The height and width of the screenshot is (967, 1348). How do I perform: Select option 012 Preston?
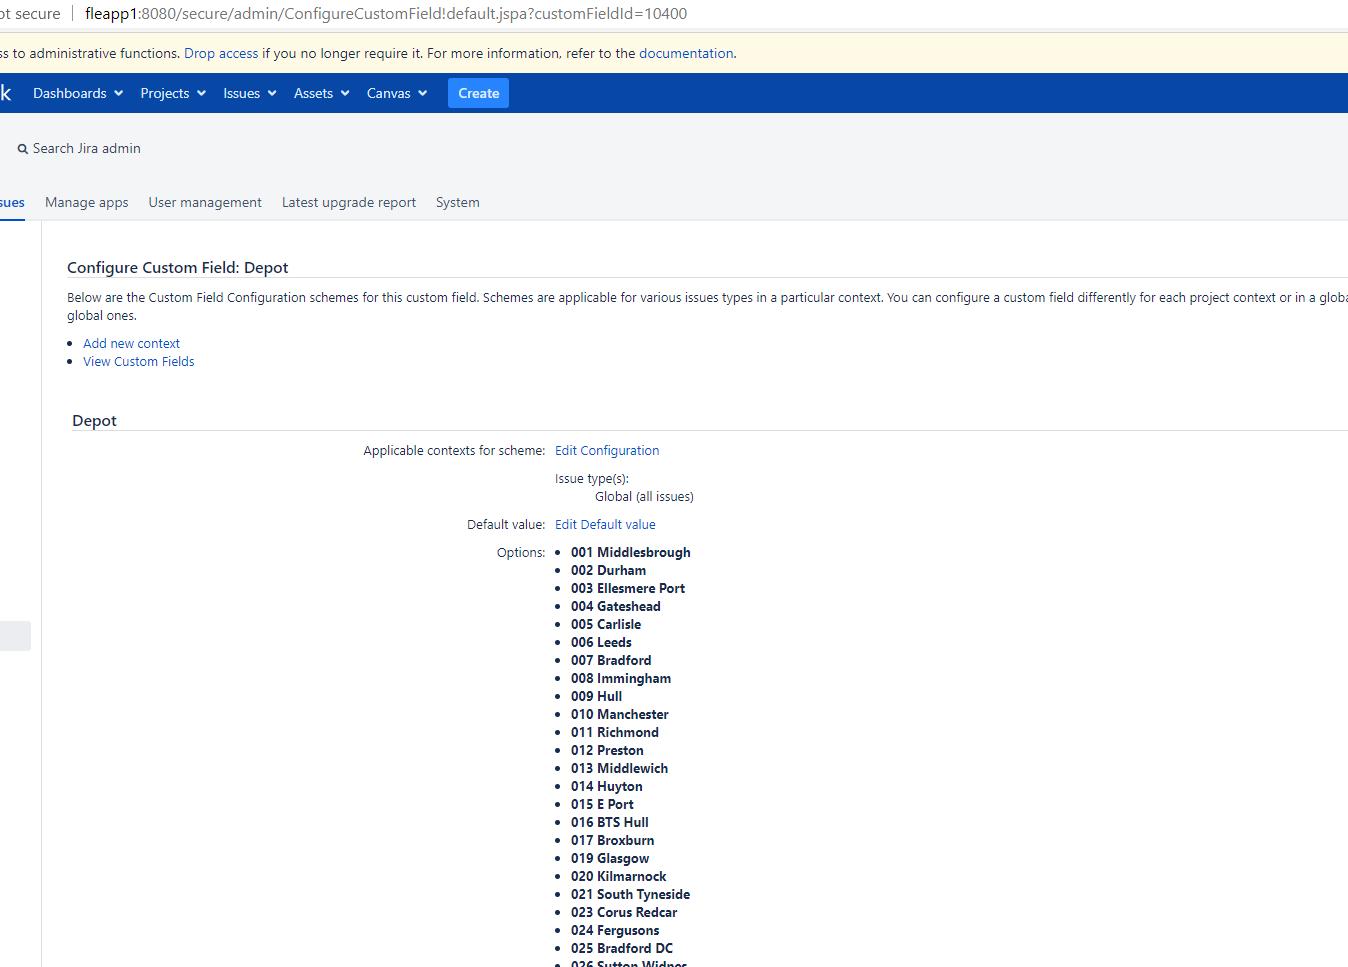(608, 751)
